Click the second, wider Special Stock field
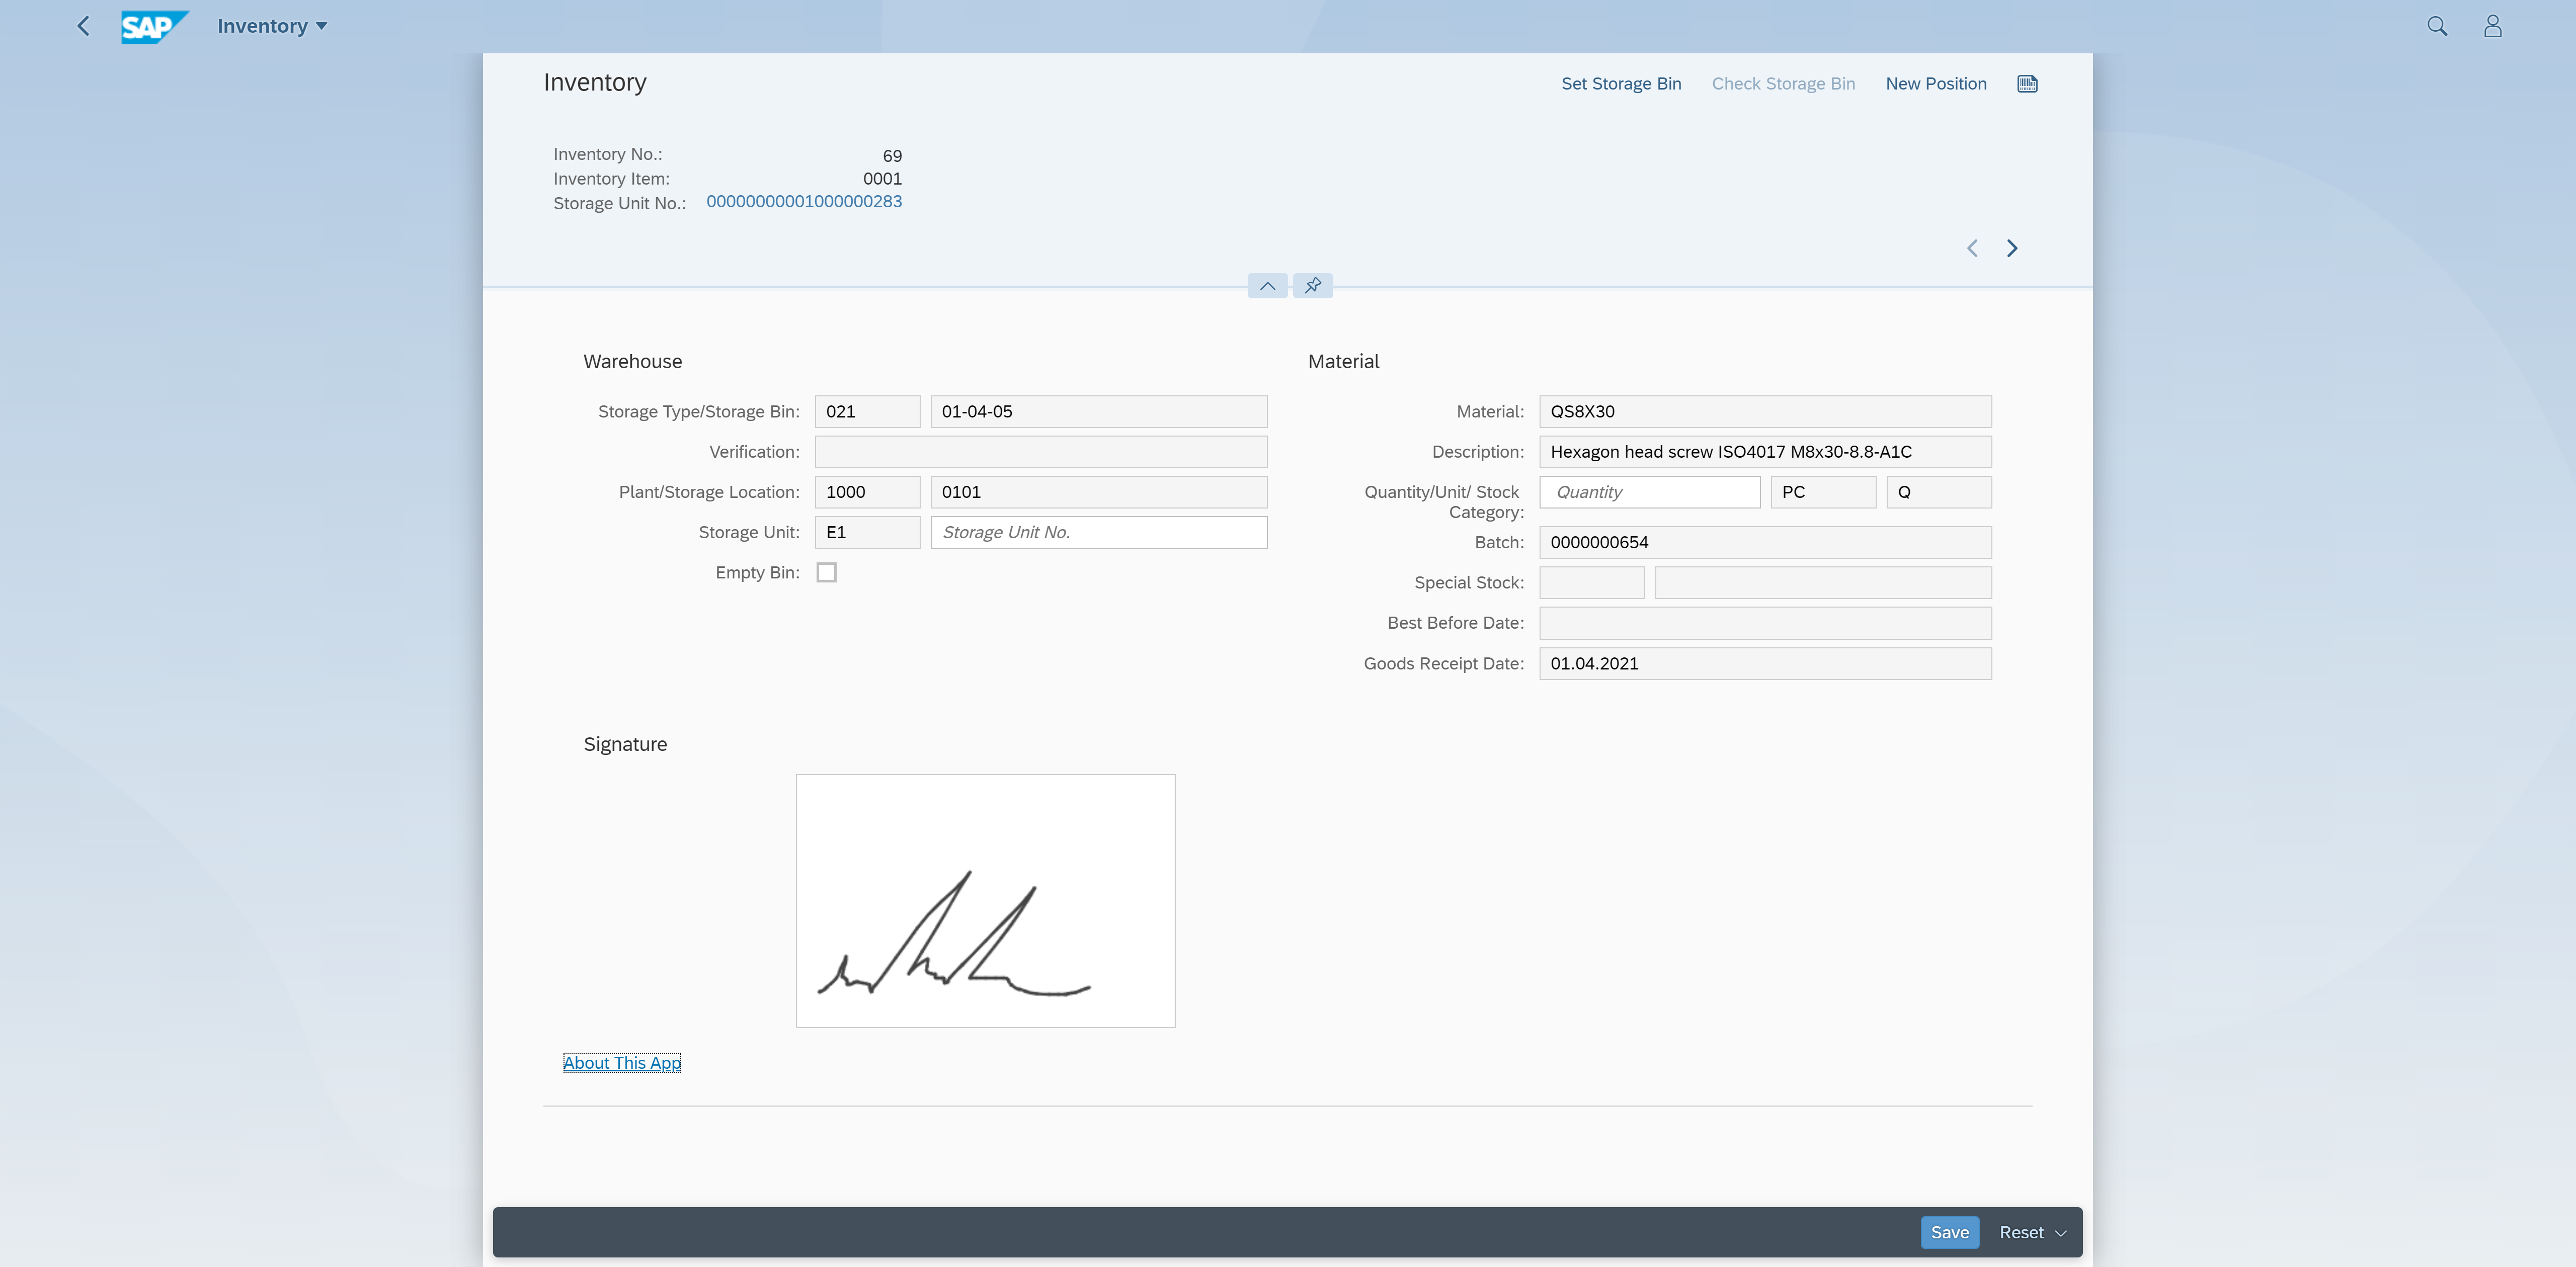 1823,583
